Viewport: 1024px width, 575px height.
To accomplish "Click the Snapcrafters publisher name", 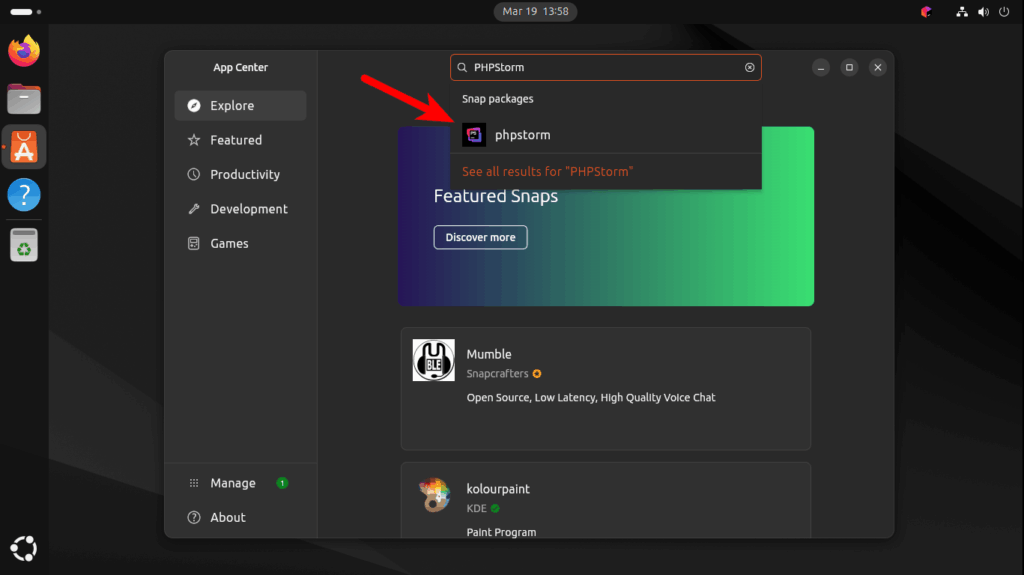I will click(497, 374).
